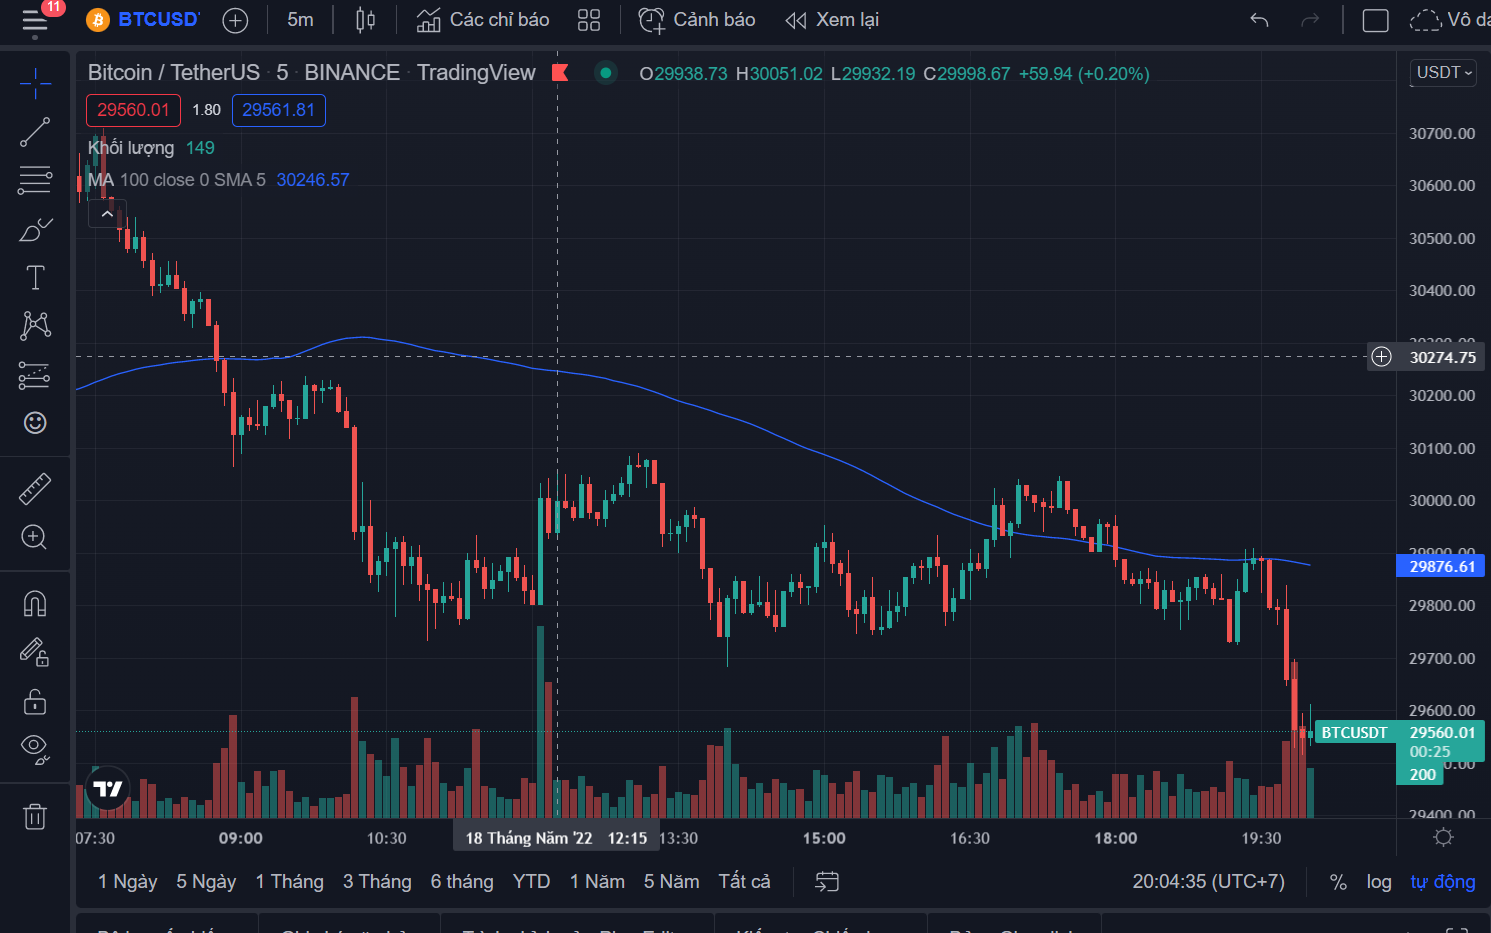
Task: Select the brush drawing tool
Action: pyautogui.click(x=35, y=229)
